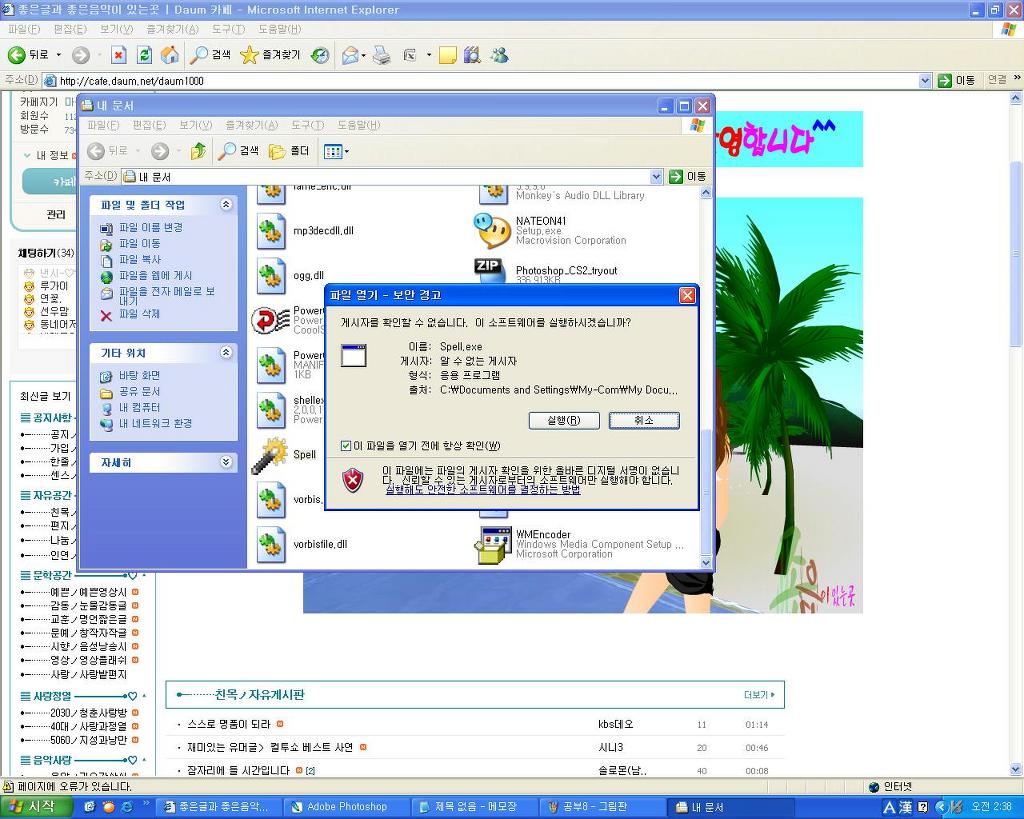Click 2030/청춘사랑방 board link

[88, 713]
